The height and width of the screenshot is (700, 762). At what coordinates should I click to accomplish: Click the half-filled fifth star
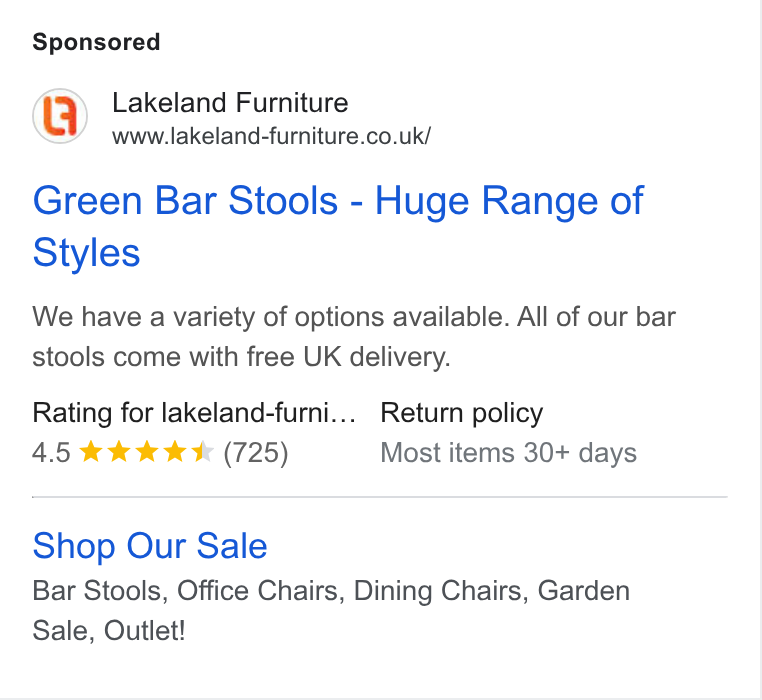point(203,452)
